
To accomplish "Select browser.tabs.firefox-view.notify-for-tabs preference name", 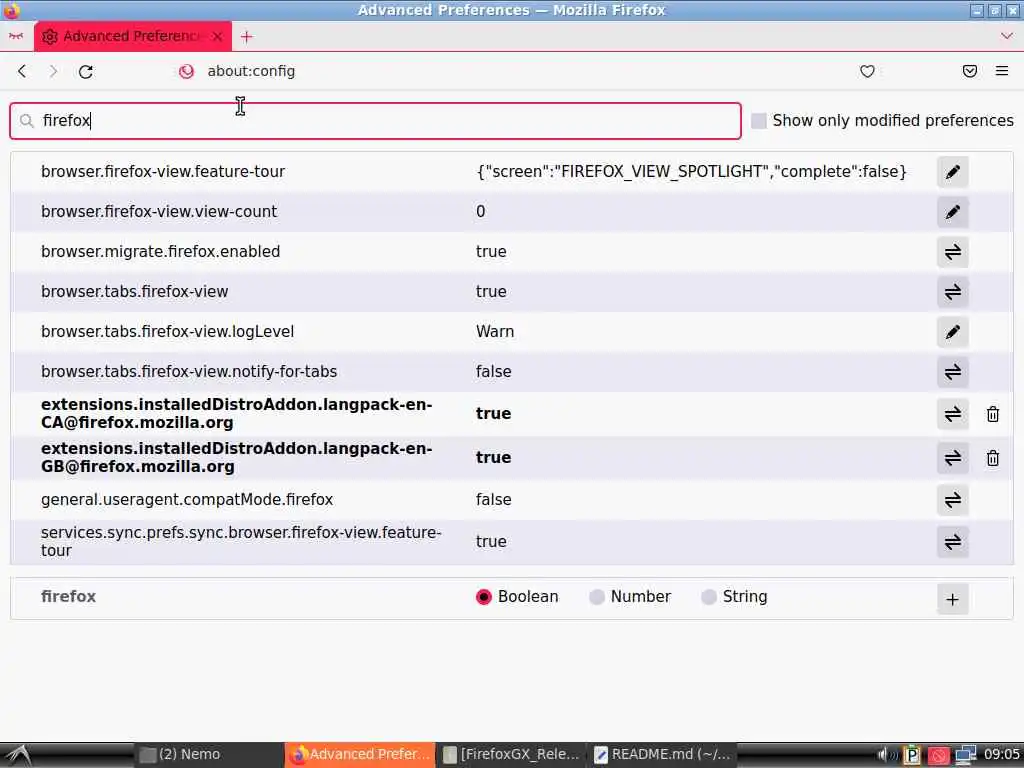I will click(189, 372).
